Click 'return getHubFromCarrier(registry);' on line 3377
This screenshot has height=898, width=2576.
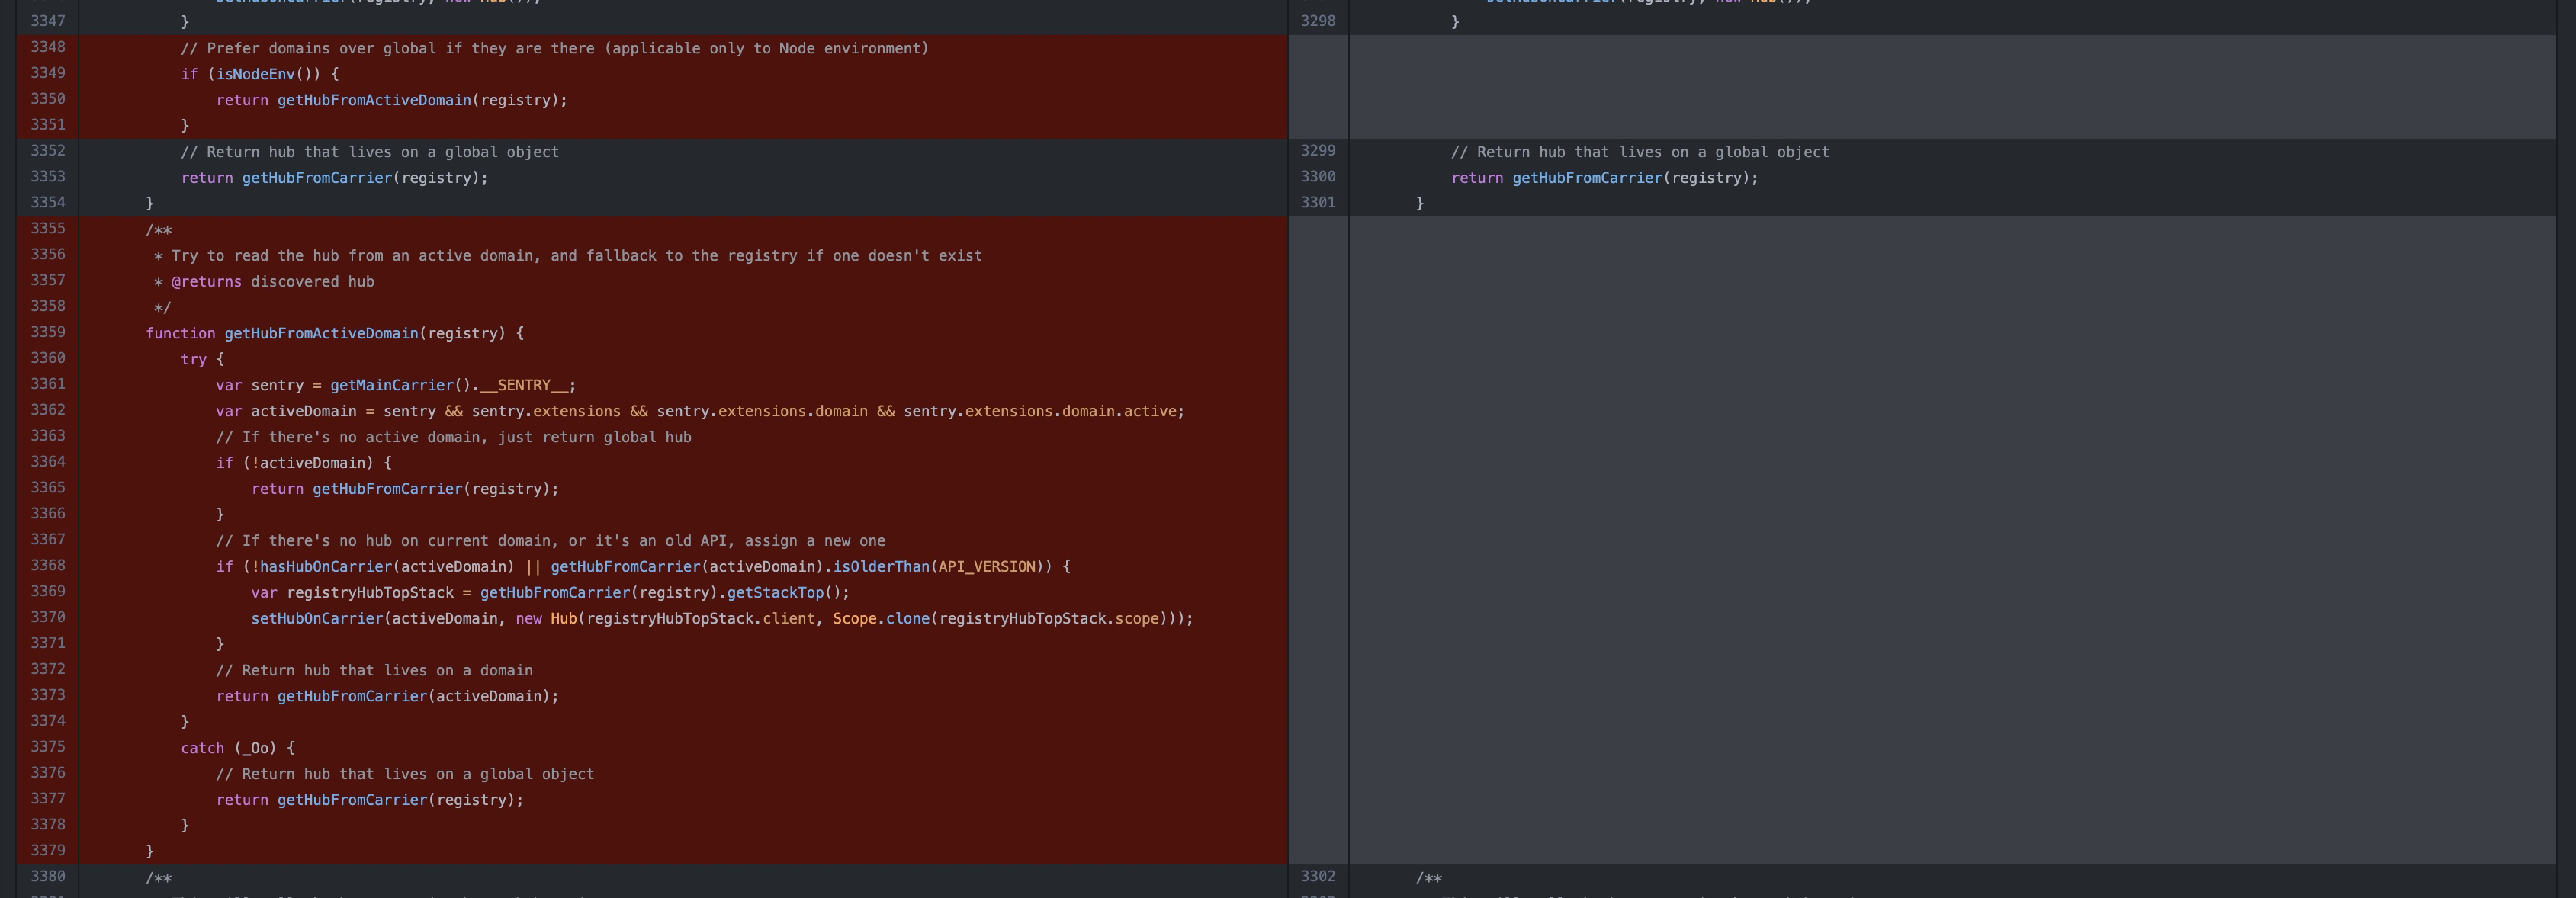[370, 801]
